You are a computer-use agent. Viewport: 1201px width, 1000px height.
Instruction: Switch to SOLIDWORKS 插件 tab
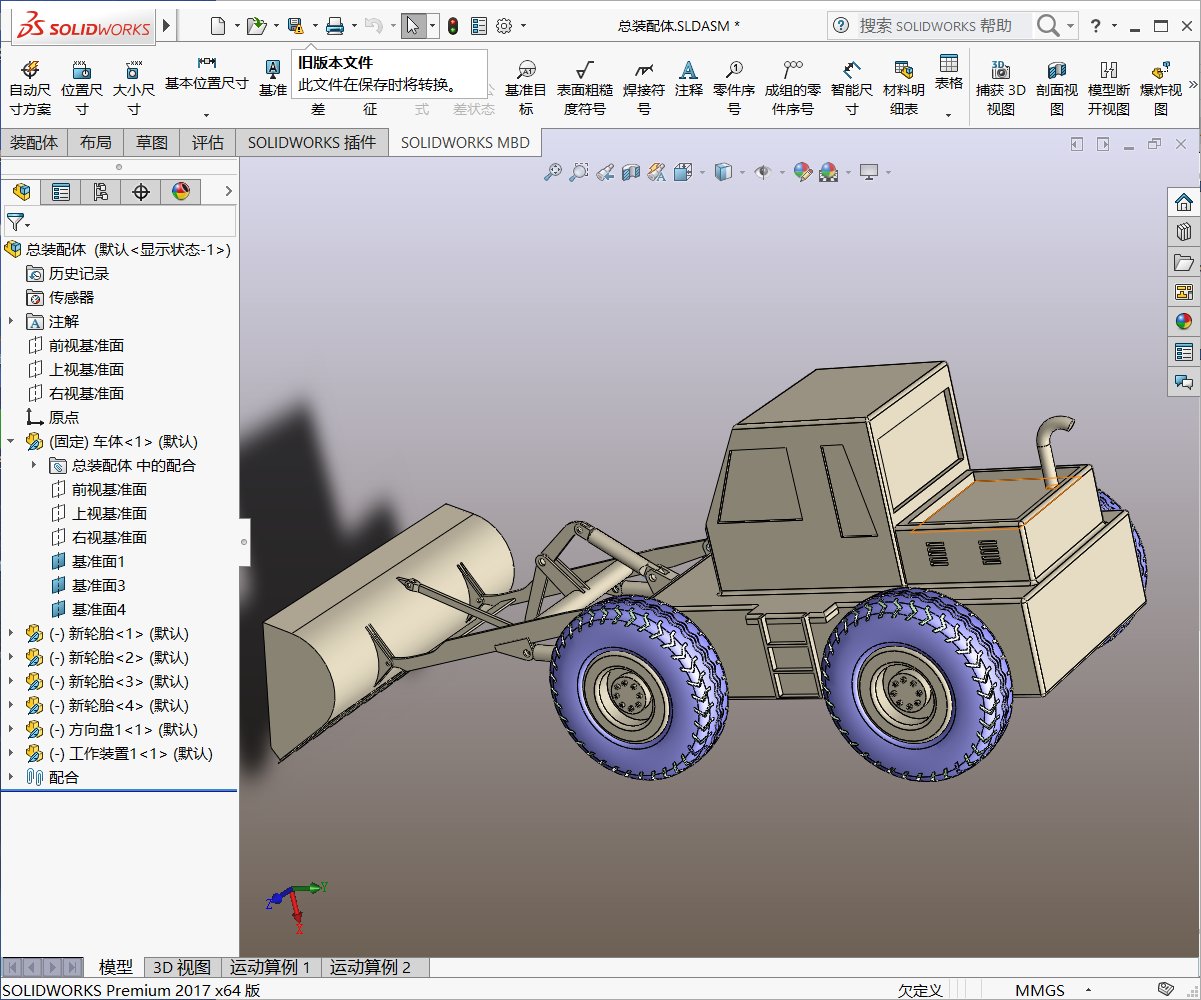coord(312,142)
